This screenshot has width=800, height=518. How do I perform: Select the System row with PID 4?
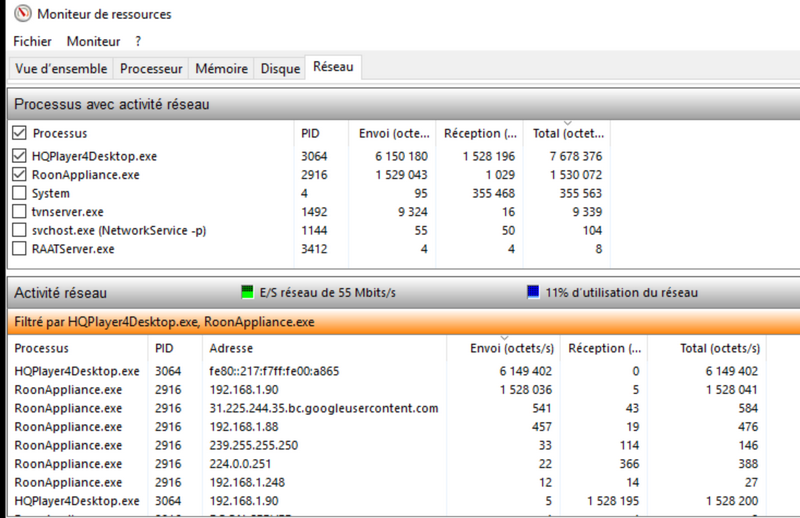(310, 193)
